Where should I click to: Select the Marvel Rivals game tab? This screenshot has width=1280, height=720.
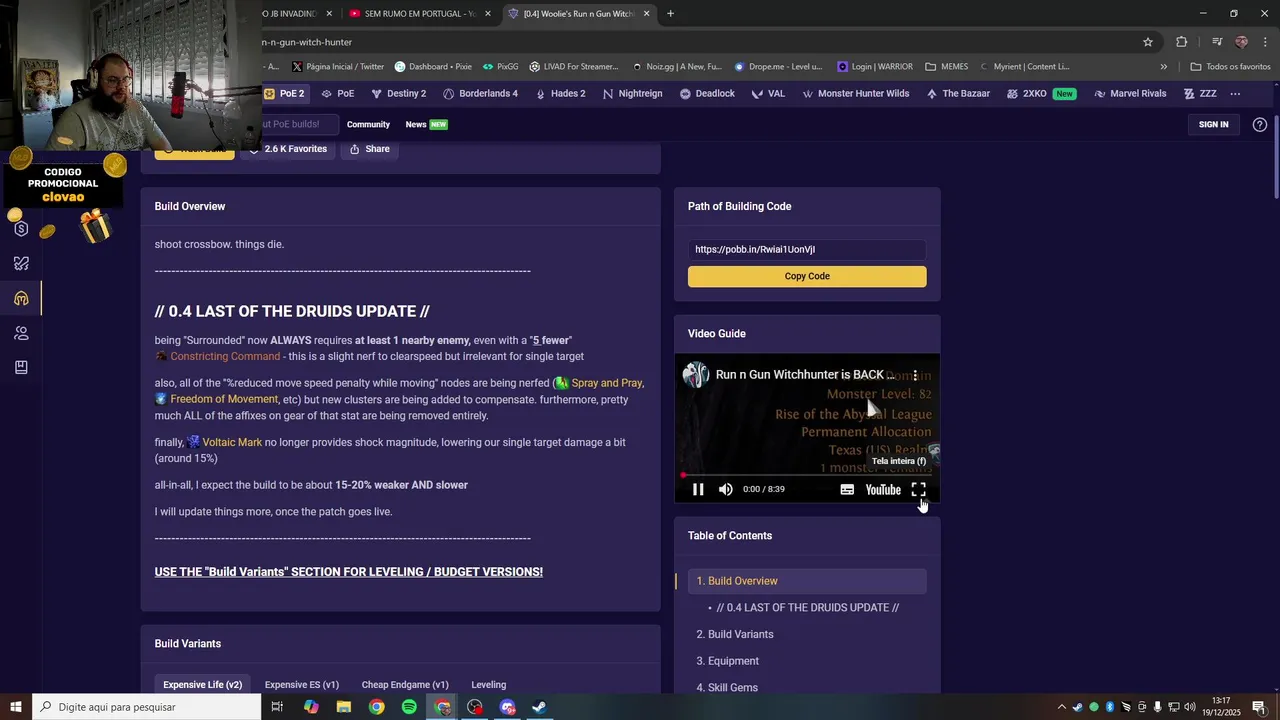[1130, 93]
